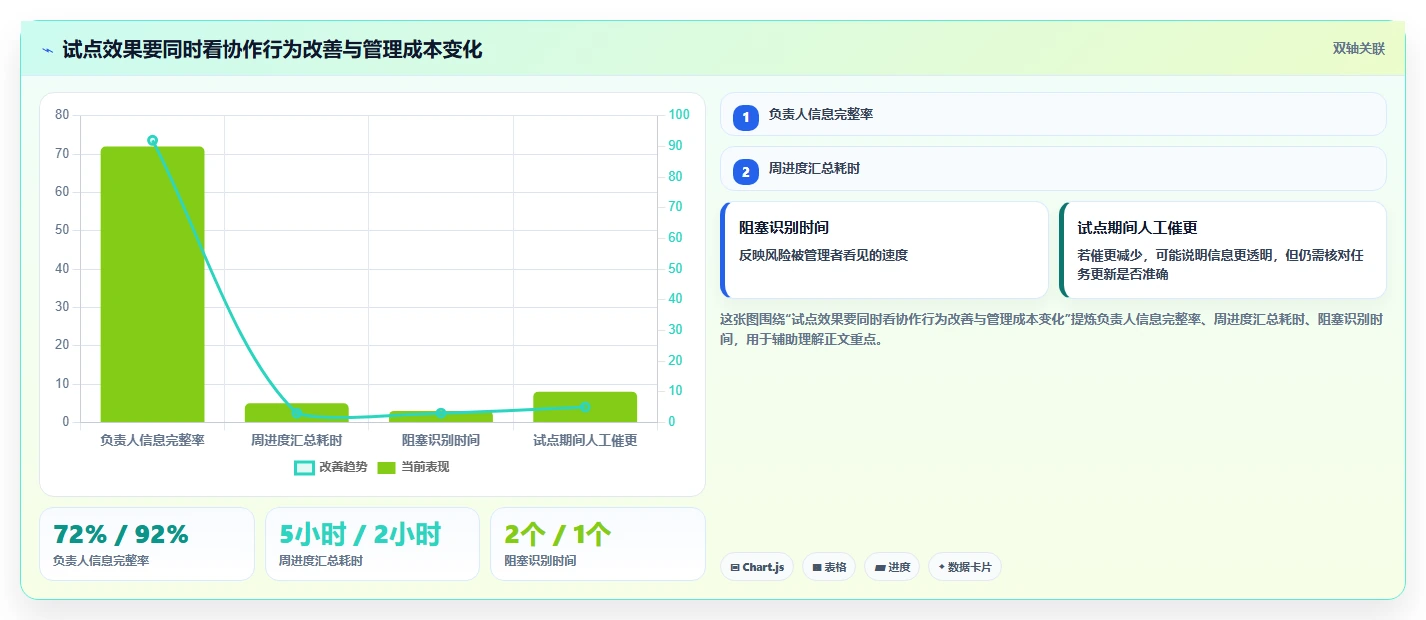Click the x-axis label 阻塞识别时间
The width and height of the screenshot is (1426, 620).
pyautogui.click(x=441, y=440)
